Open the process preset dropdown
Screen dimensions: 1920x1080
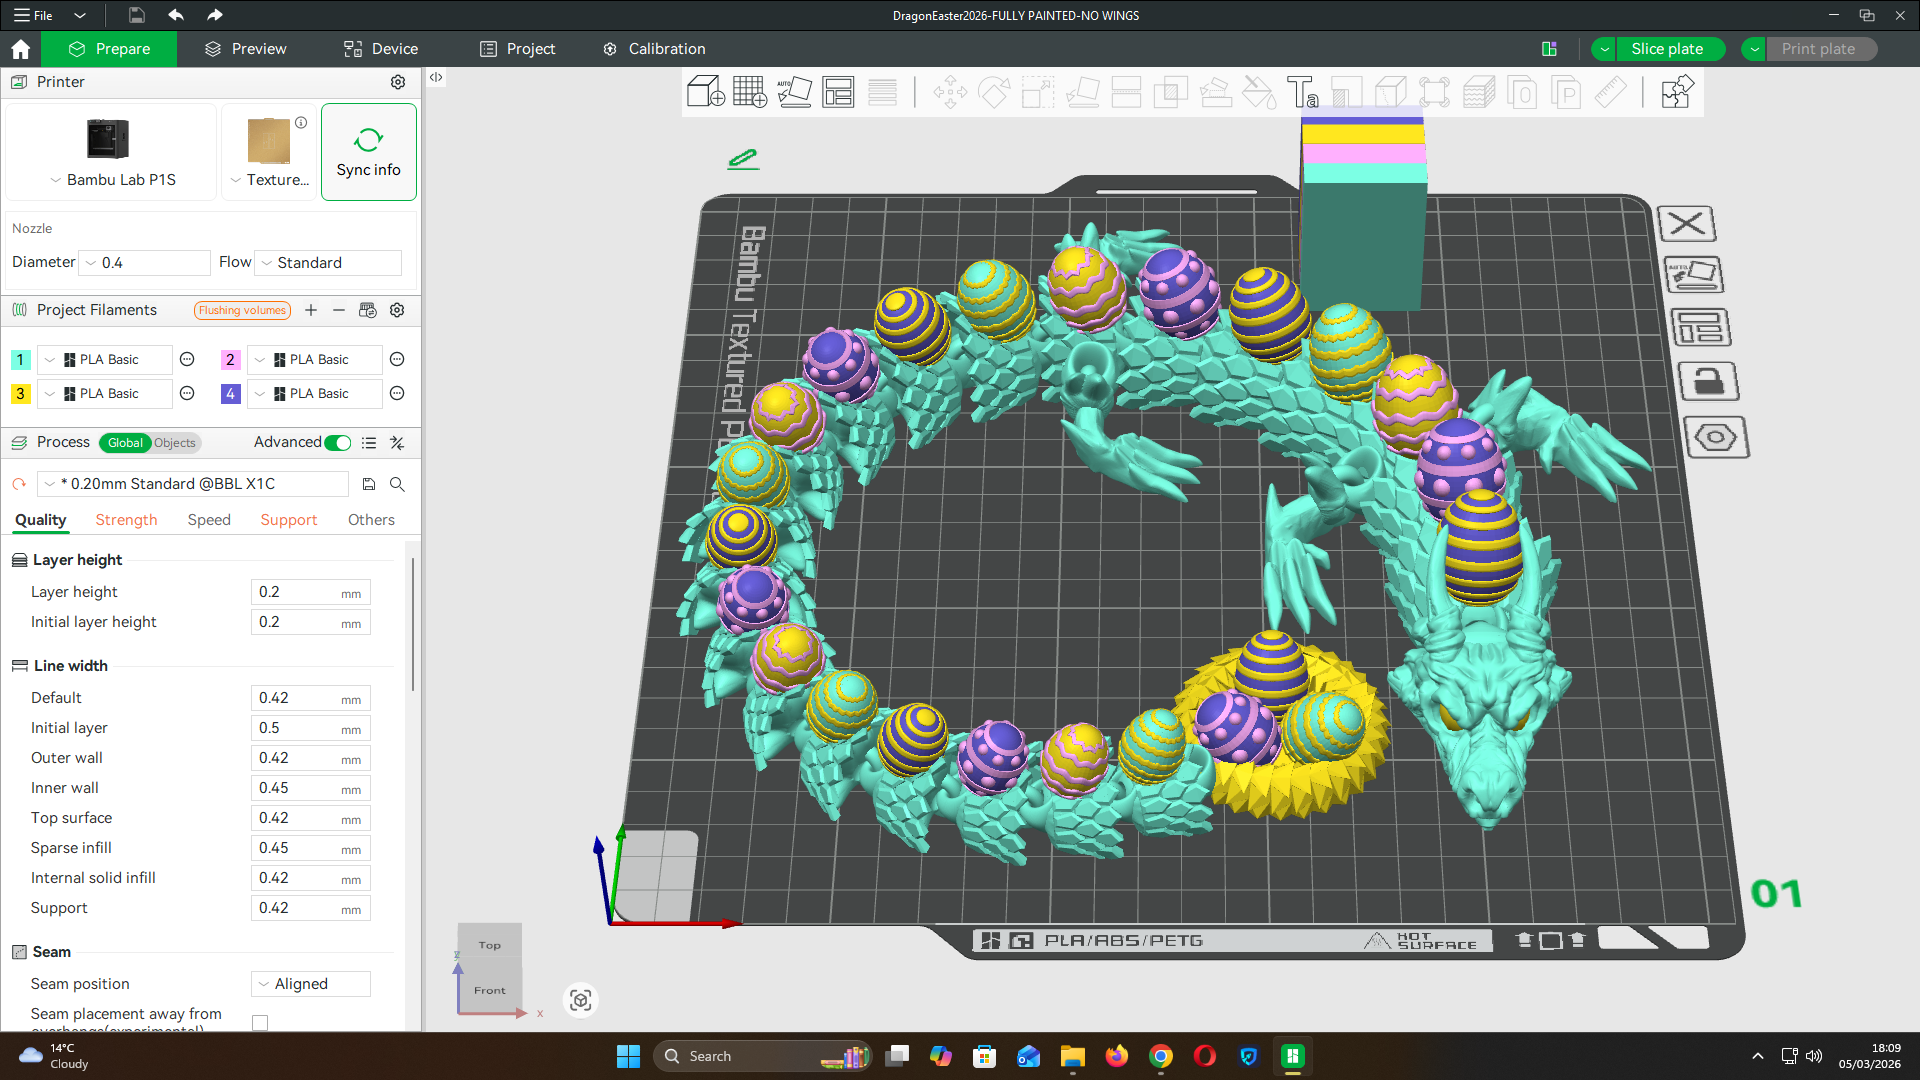(x=193, y=484)
